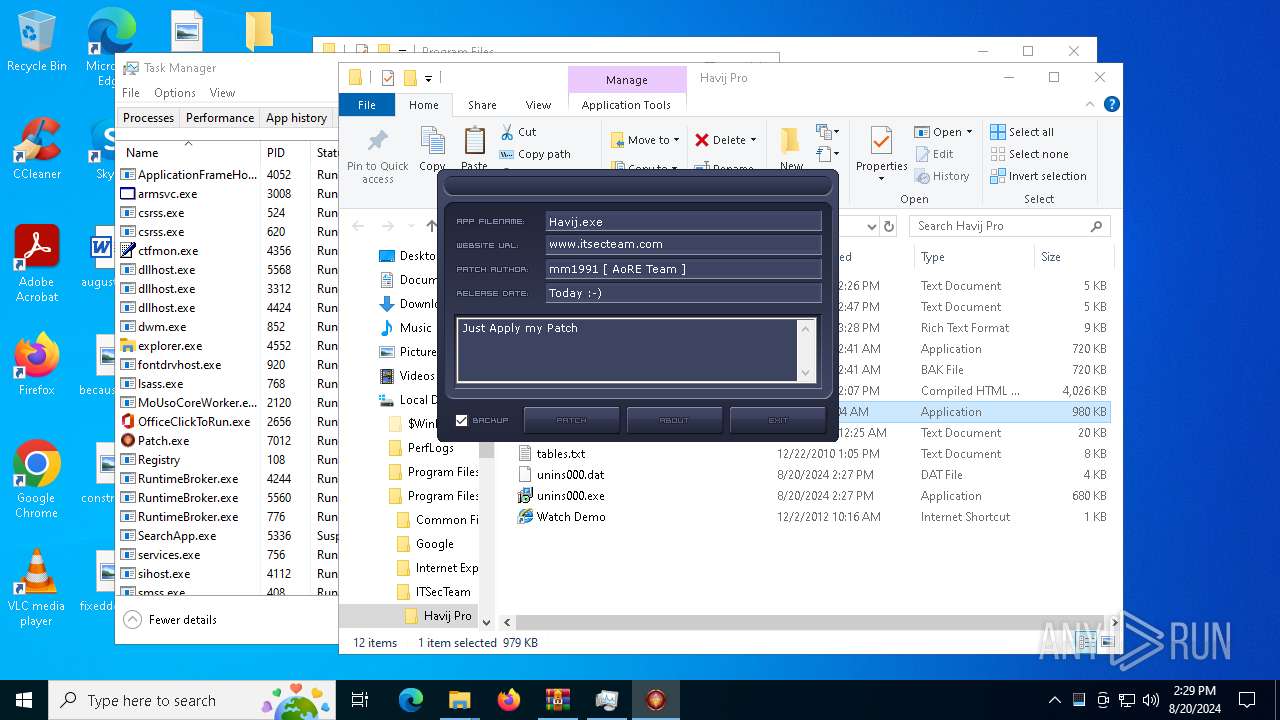Open the Application Tools tab

coord(626,104)
